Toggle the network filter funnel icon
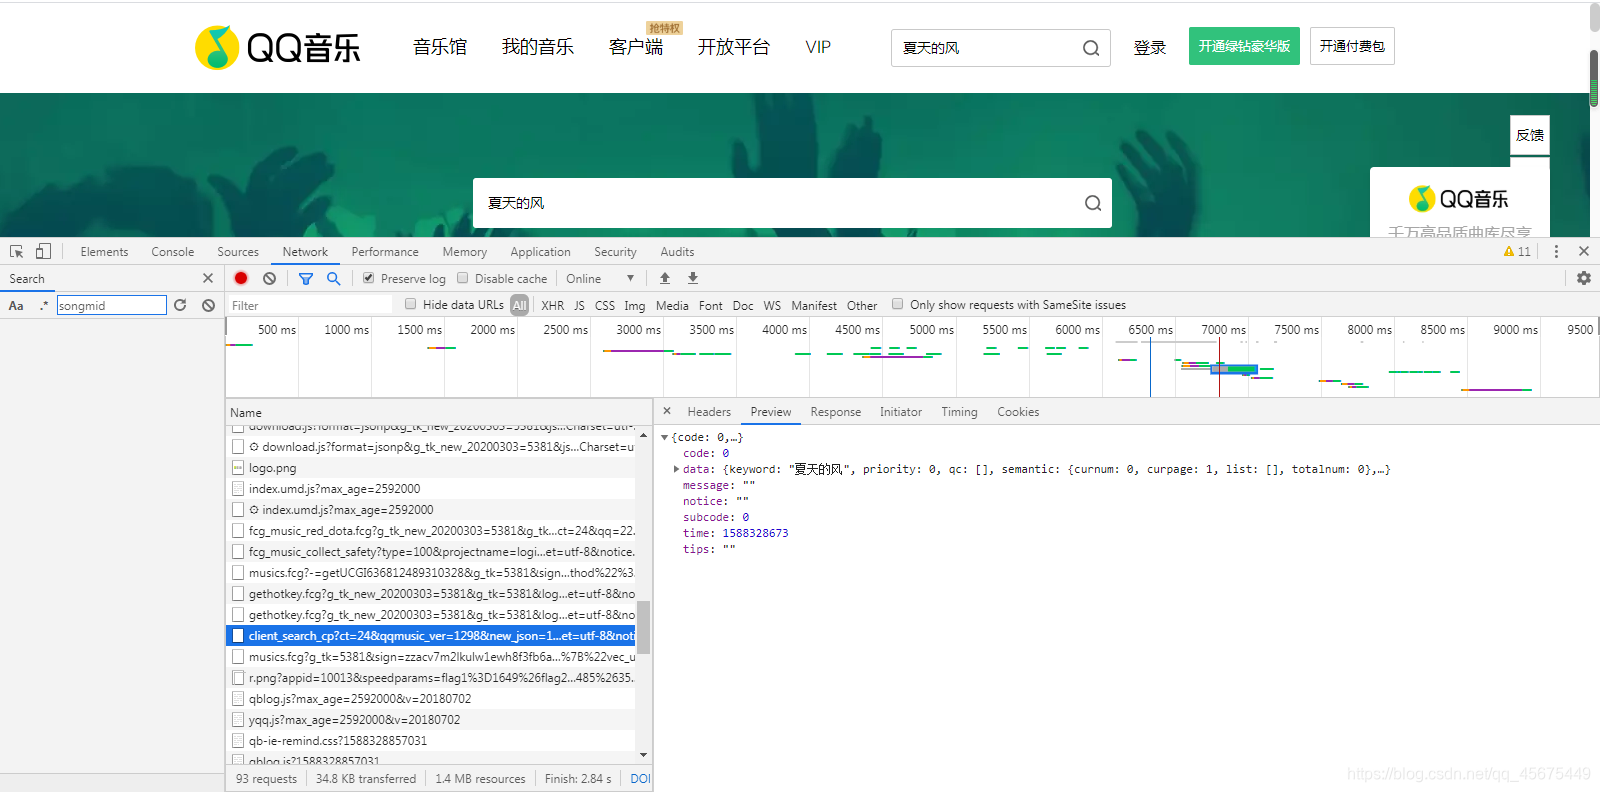Viewport: 1600px width, 792px height. (306, 279)
